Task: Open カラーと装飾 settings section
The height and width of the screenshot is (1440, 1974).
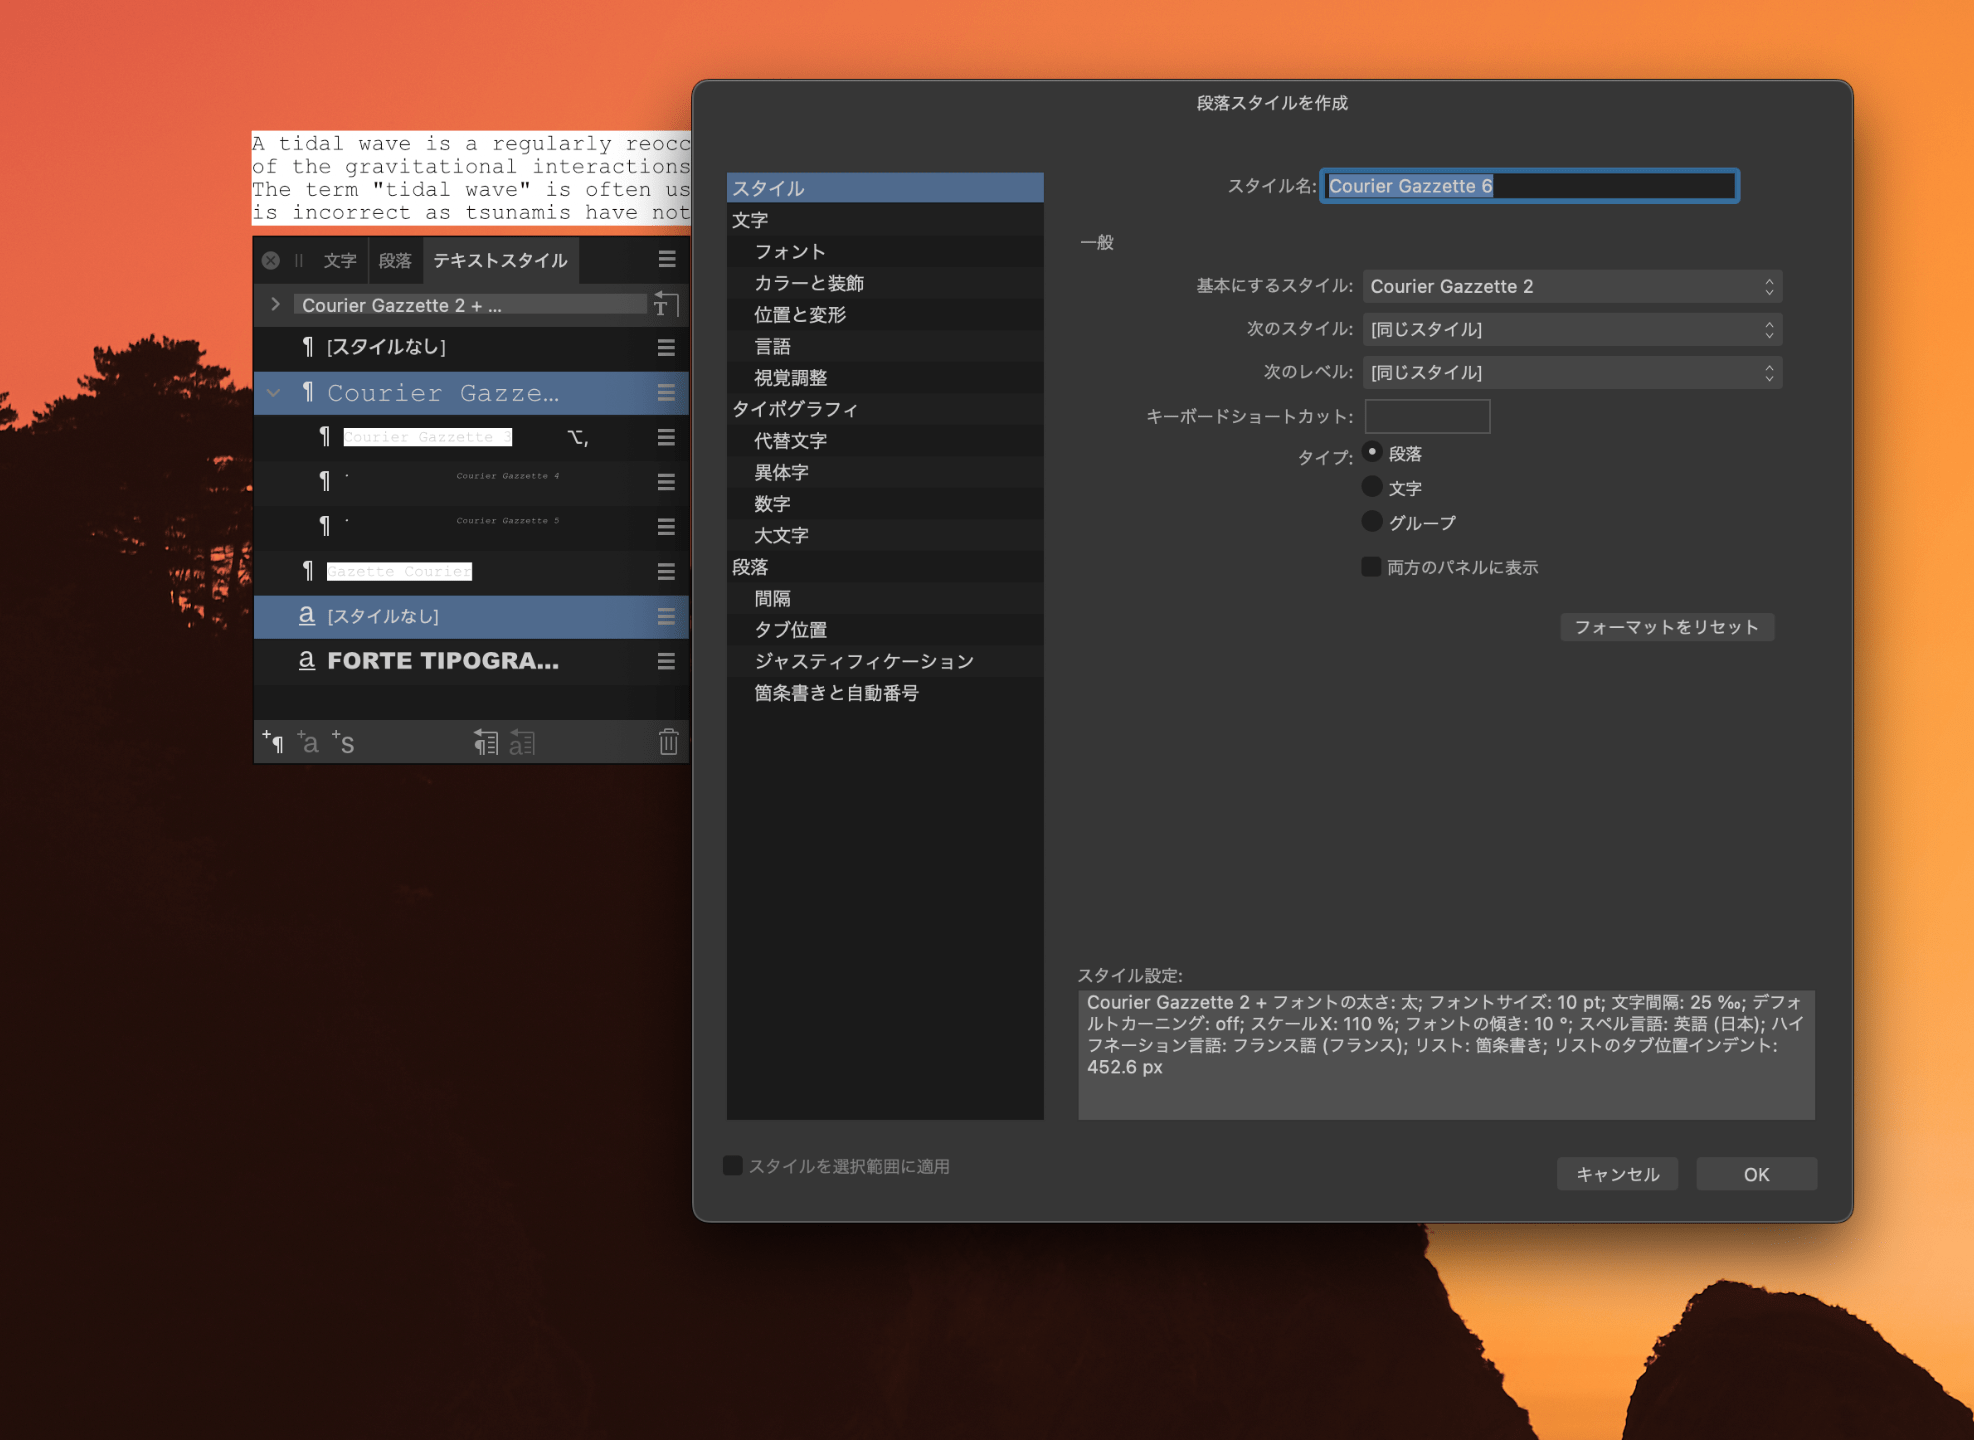Action: tap(885, 283)
